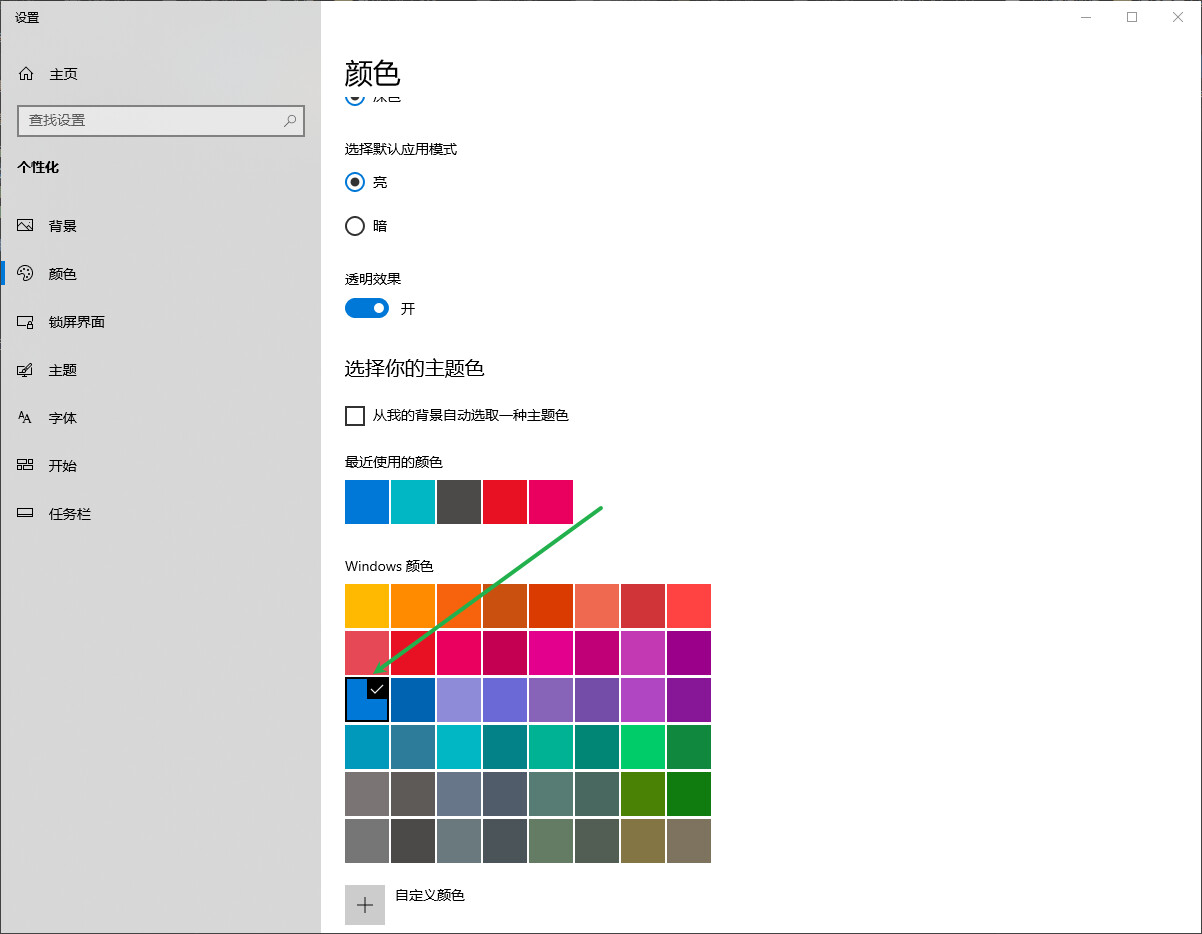Open the 主题 brush icon

26,370
